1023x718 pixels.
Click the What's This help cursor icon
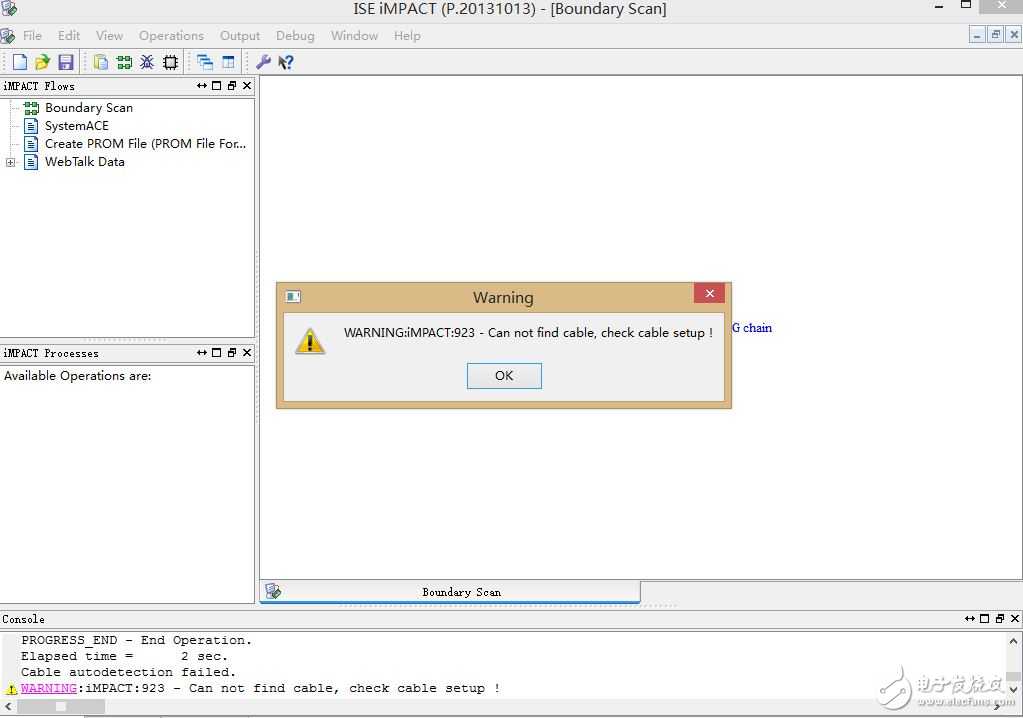click(286, 62)
